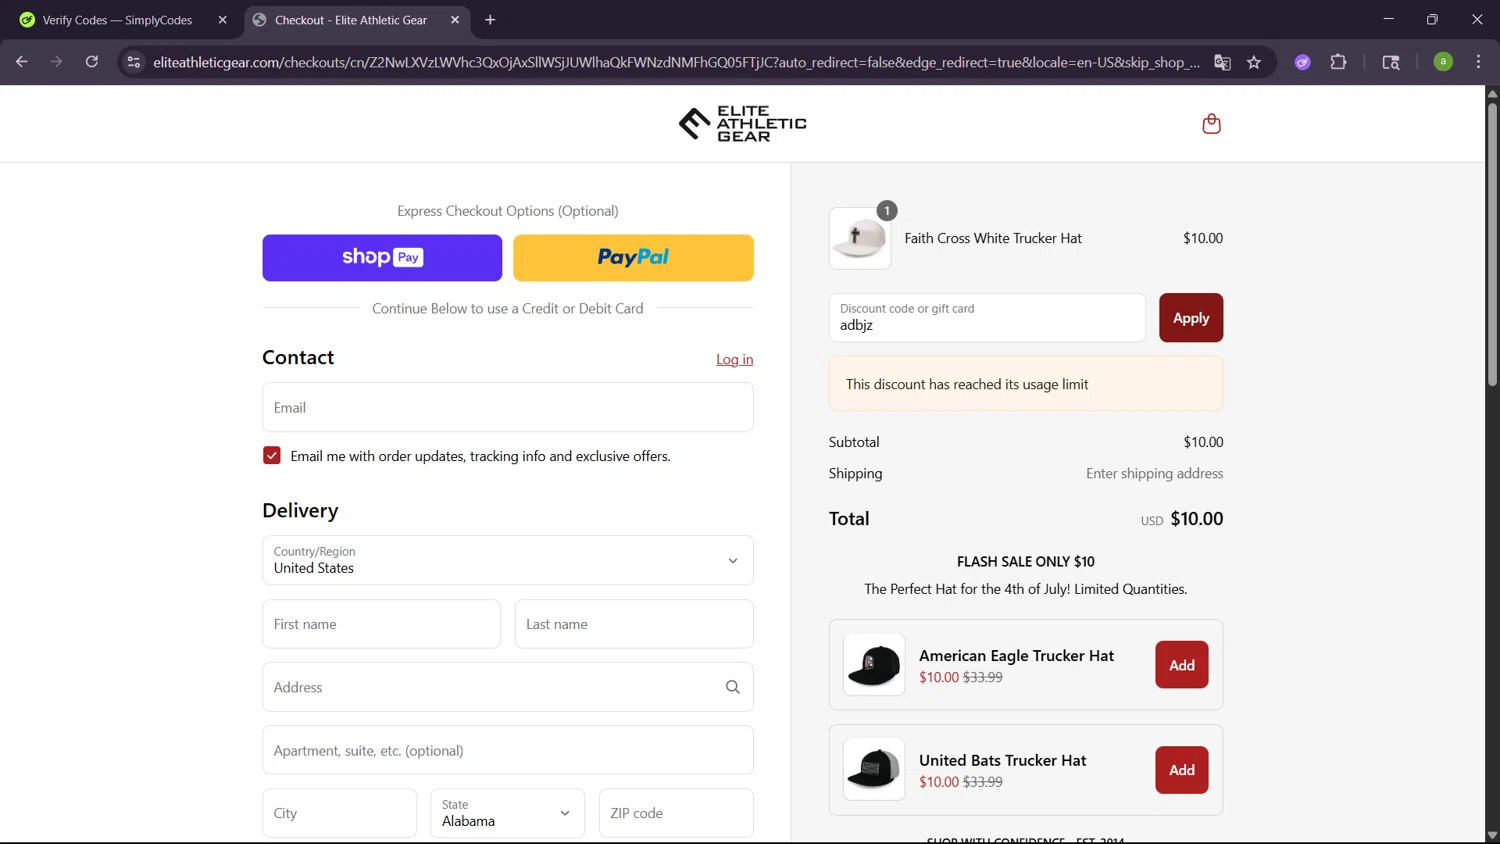Click the browser back arrow
The width and height of the screenshot is (1500, 844).
pos(22,62)
